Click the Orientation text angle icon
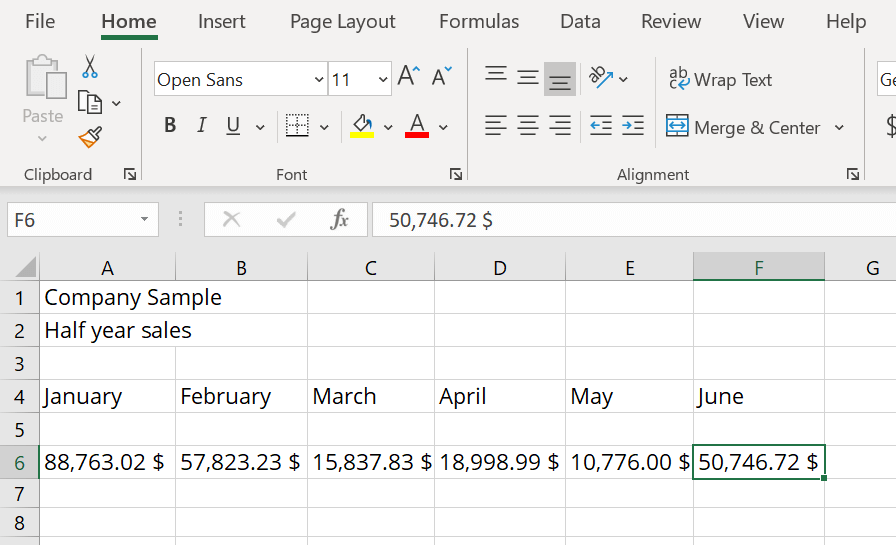This screenshot has width=896, height=545. [601, 78]
